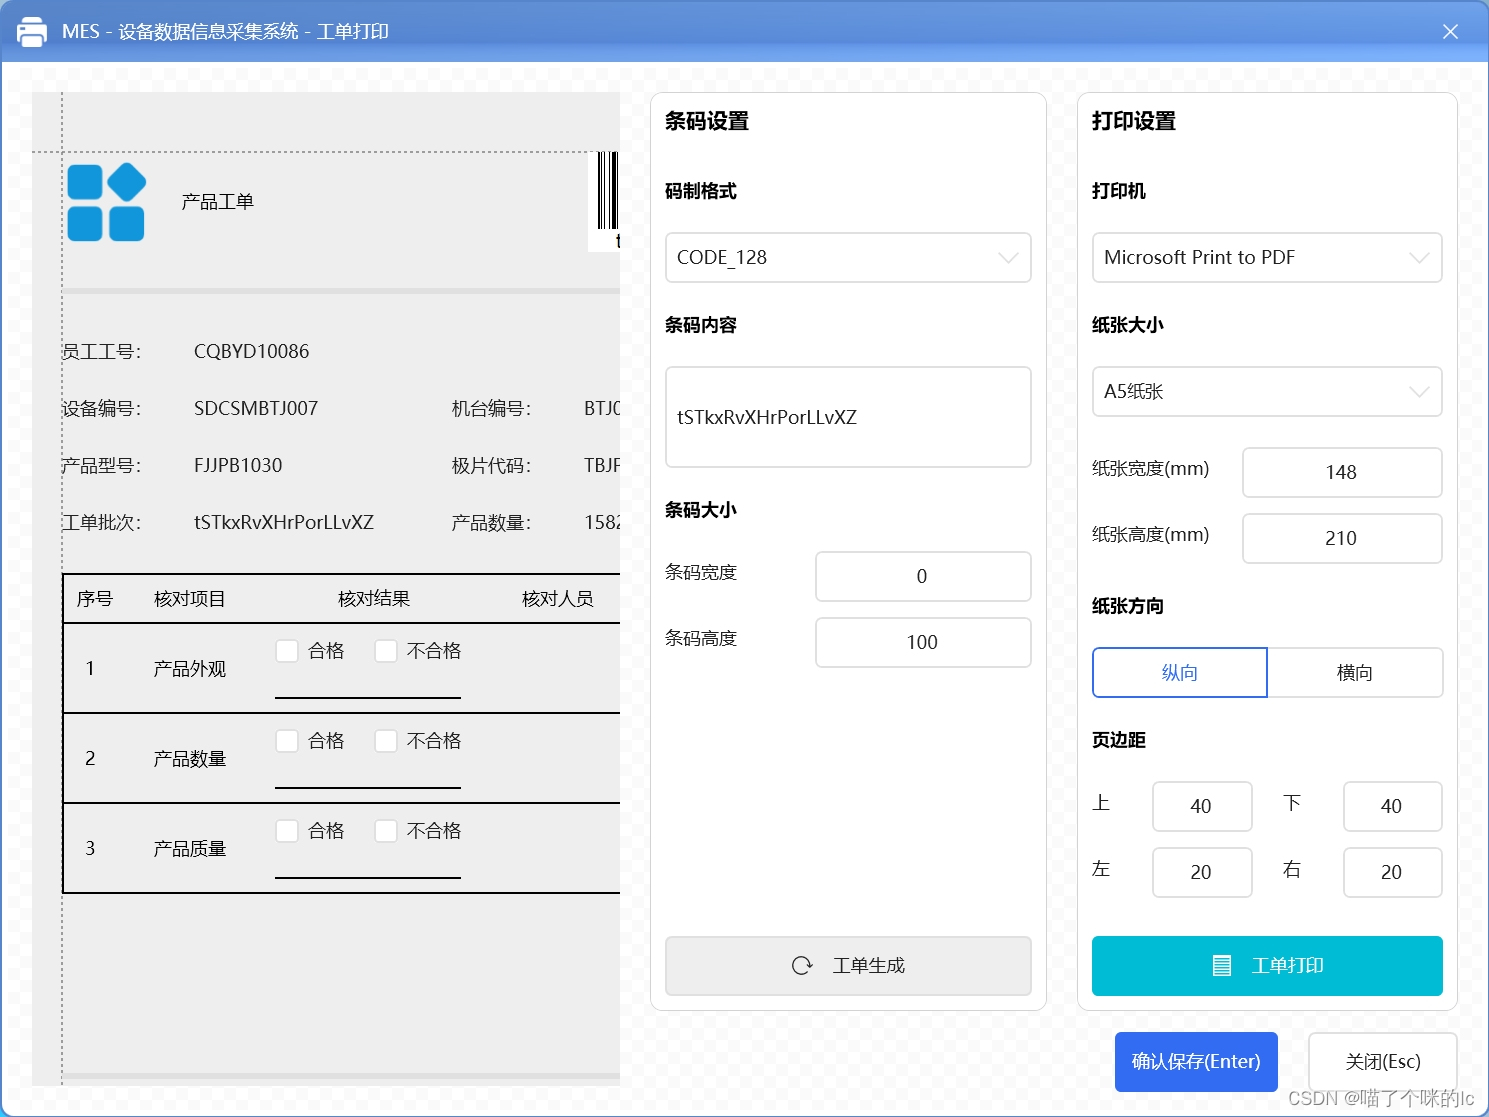Click 确认保存(Enter) button
The height and width of the screenshot is (1117, 1489).
pos(1196,1062)
